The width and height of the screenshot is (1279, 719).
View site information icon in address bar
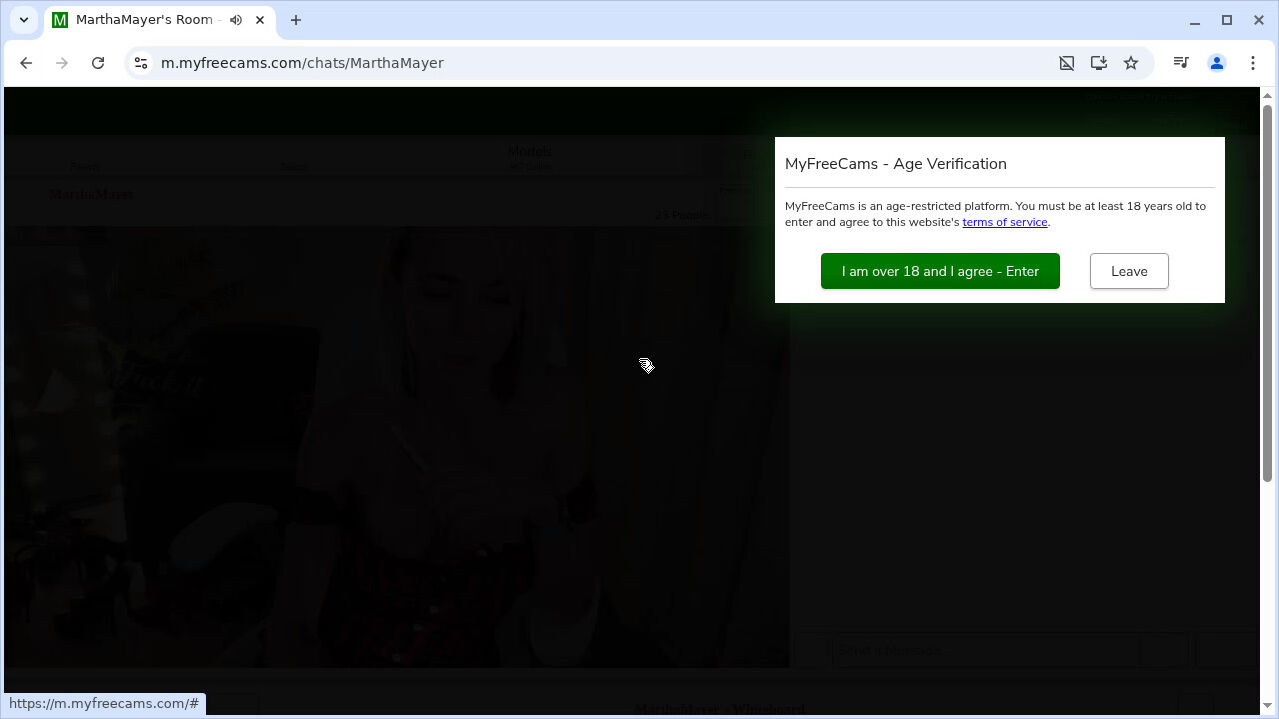[x=142, y=63]
